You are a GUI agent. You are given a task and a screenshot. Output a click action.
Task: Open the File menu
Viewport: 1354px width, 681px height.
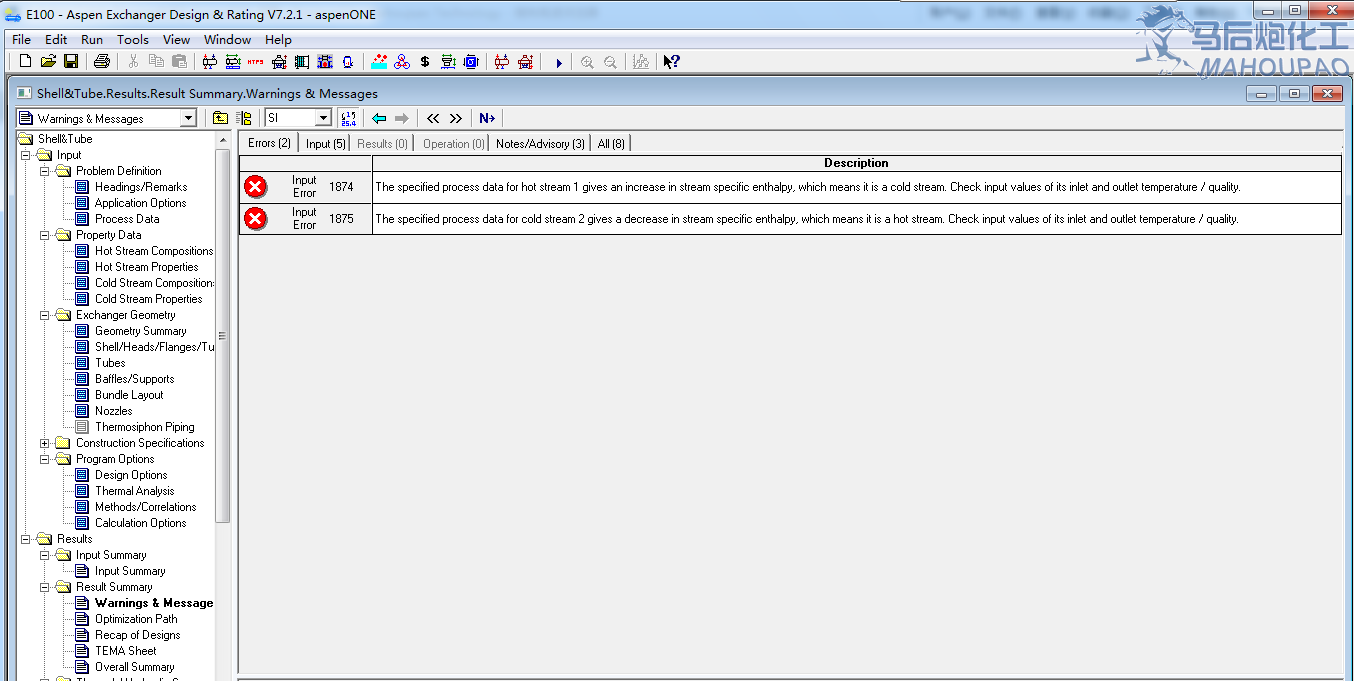pyautogui.click(x=21, y=40)
